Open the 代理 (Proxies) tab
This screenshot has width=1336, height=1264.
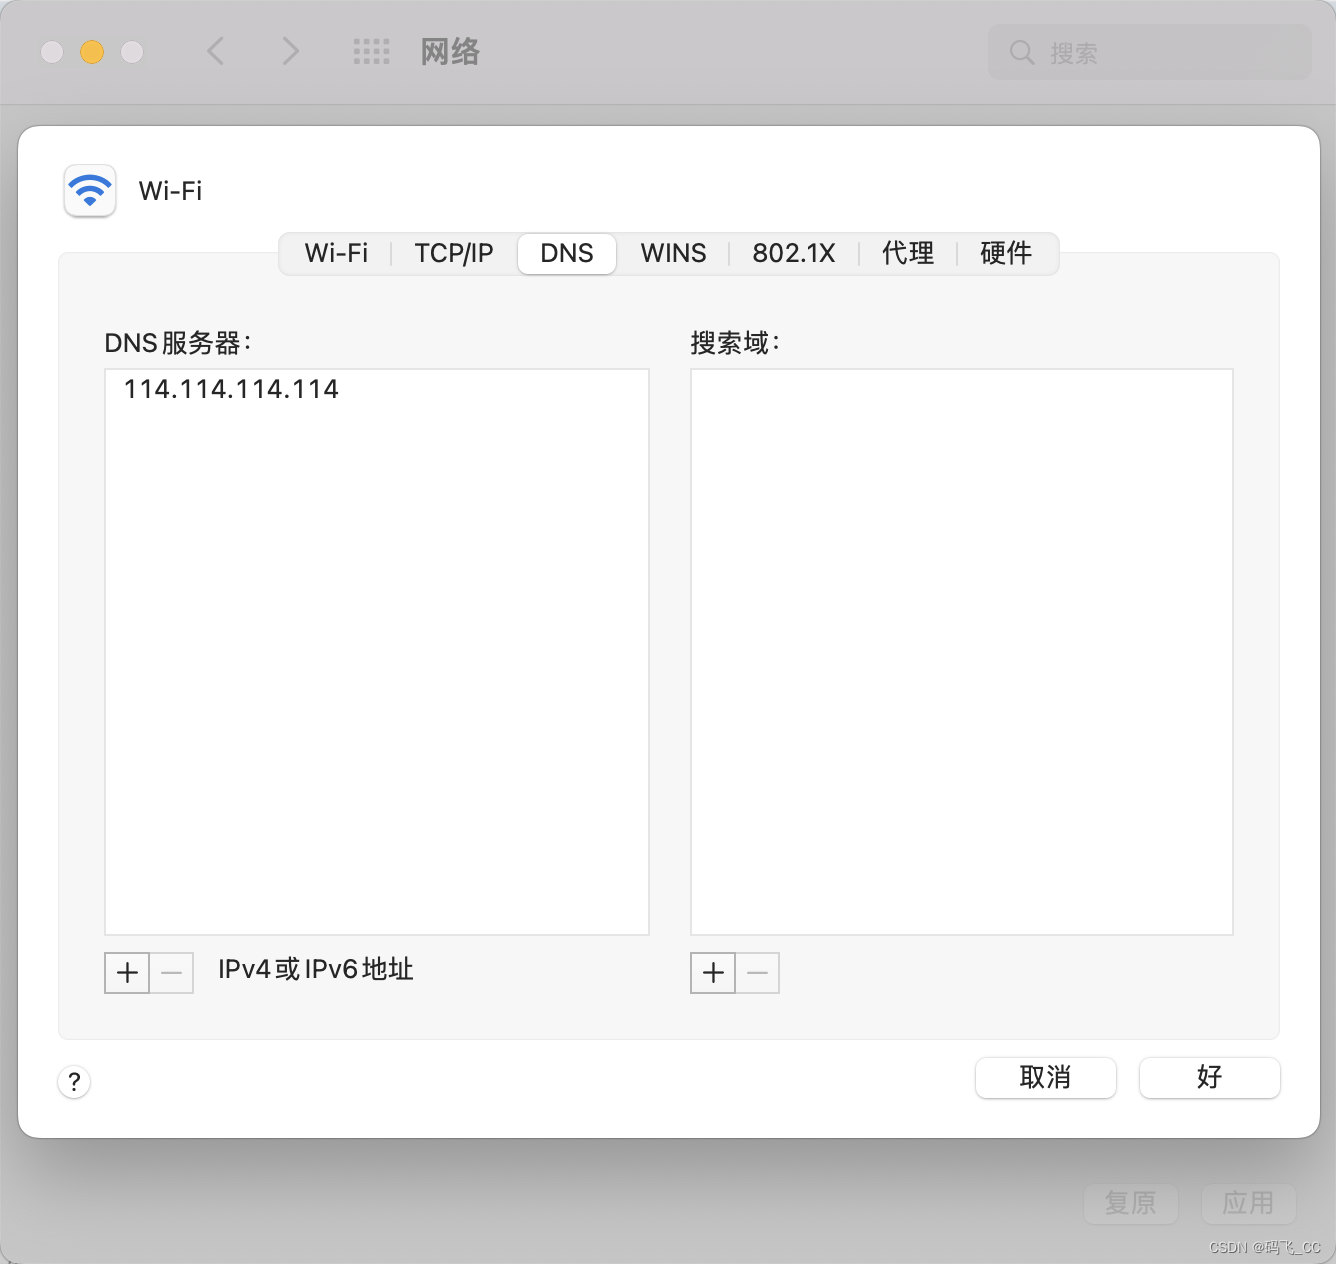(908, 253)
